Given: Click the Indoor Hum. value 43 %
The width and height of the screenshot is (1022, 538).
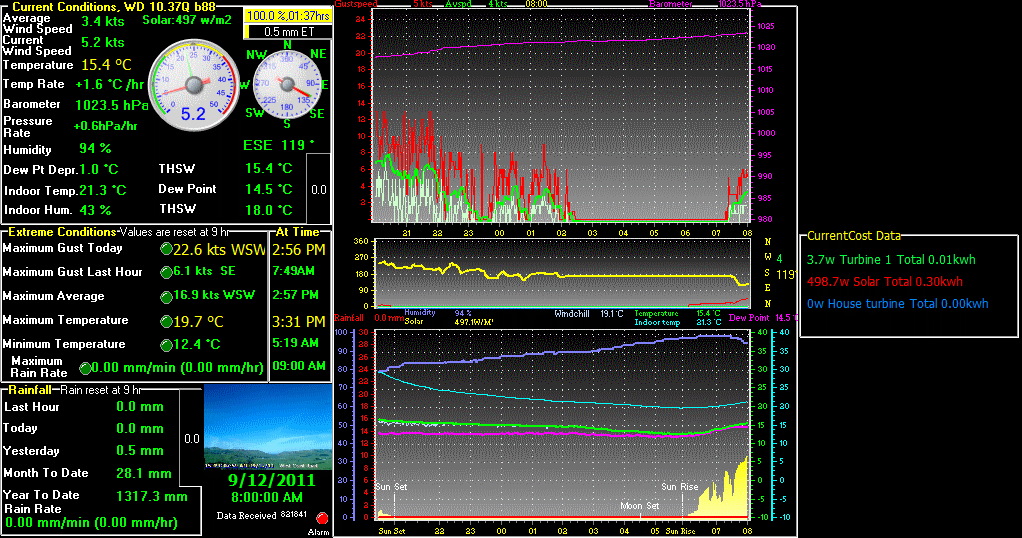Looking at the screenshot, I should pos(95,211).
